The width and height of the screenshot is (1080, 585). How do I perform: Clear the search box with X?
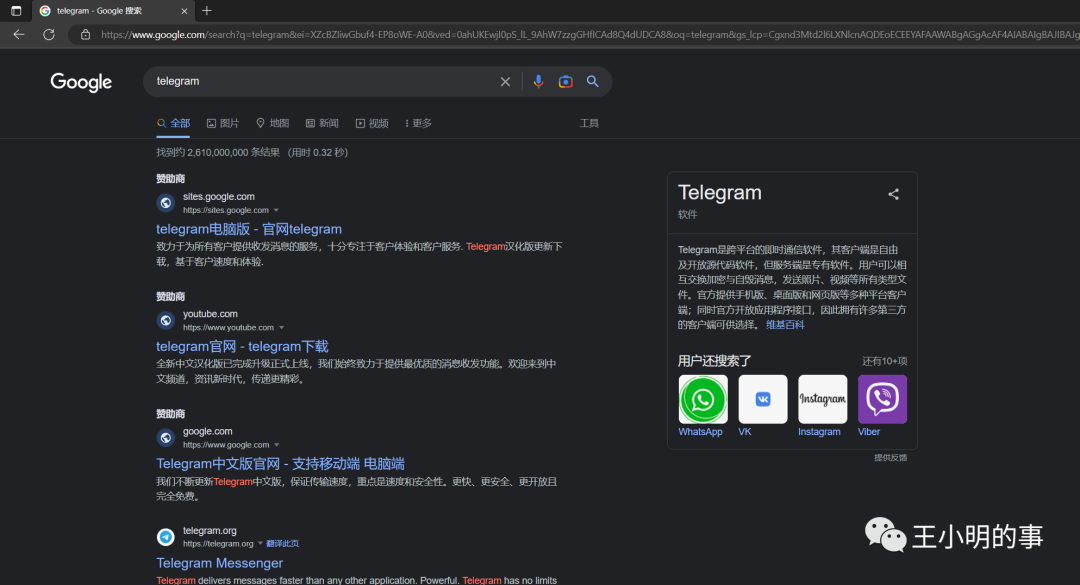(x=505, y=81)
